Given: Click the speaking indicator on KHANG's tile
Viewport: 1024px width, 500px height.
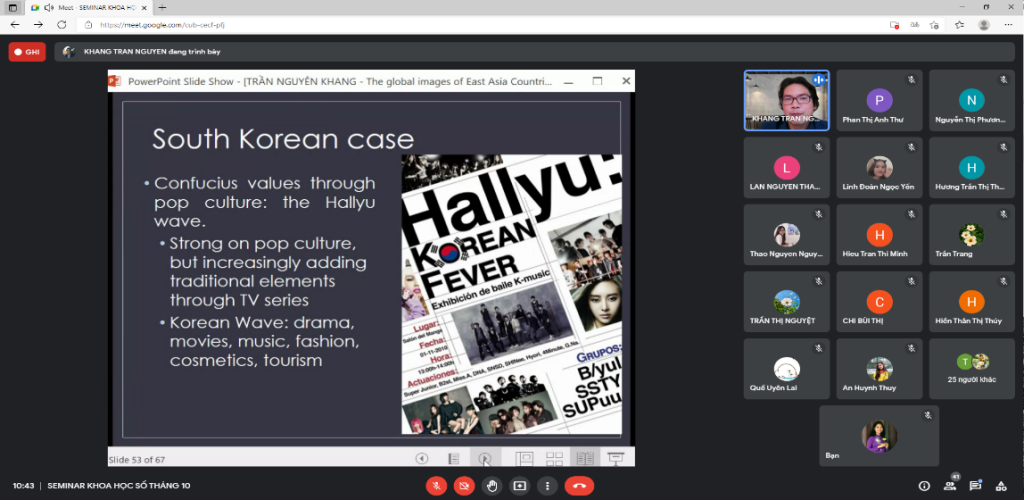Looking at the screenshot, I should pyautogui.click(x=818, y=80).
